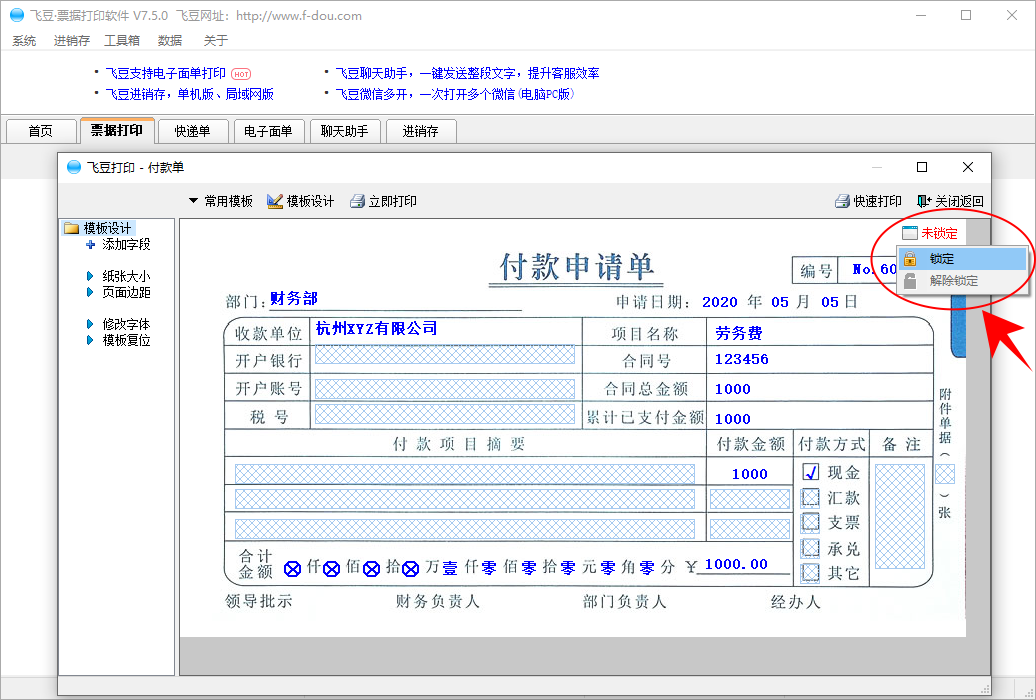Select the 模板设计 root tree node
This screenshot has width=1036, height=700.
pos(107,229)
